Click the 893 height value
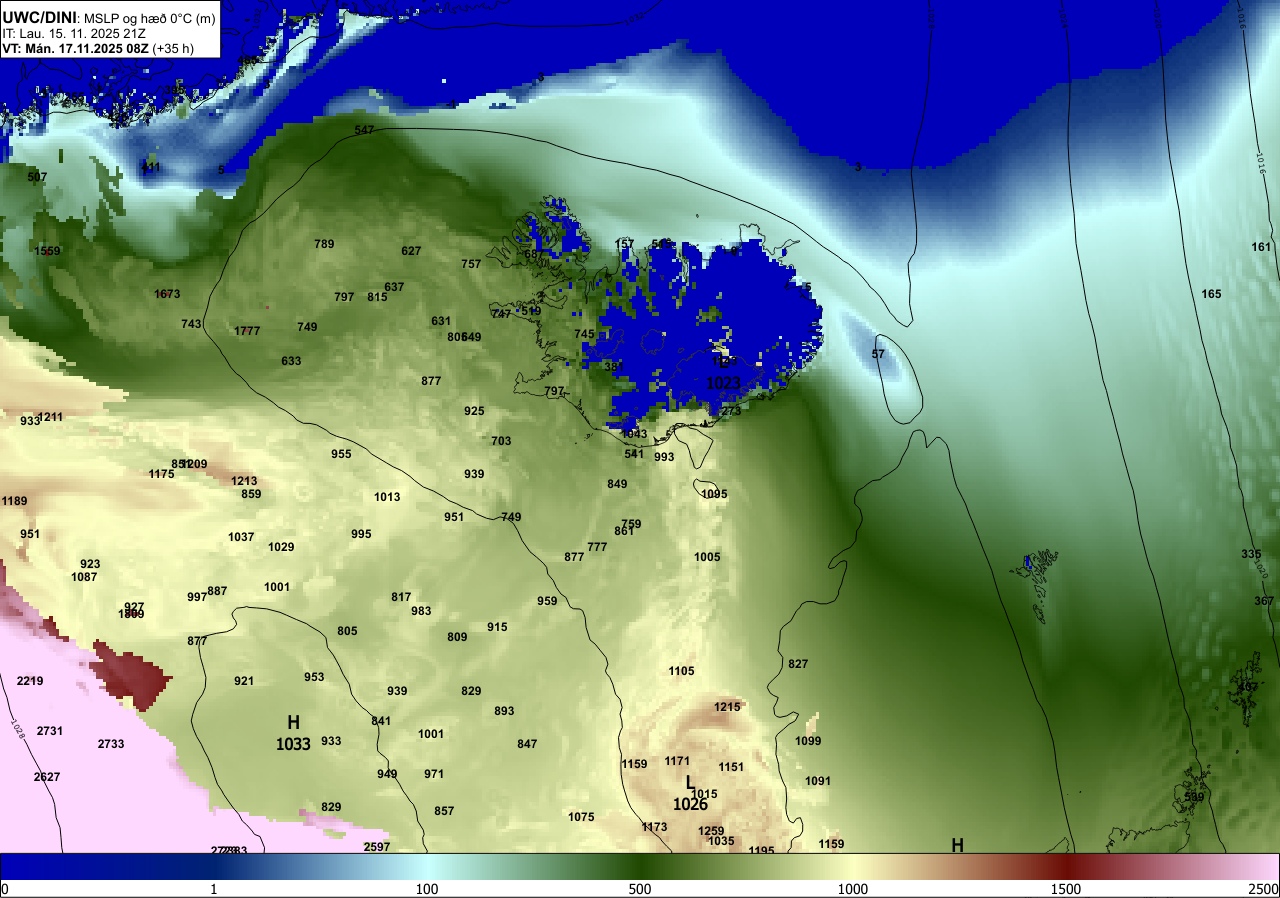 click(504, 711)
